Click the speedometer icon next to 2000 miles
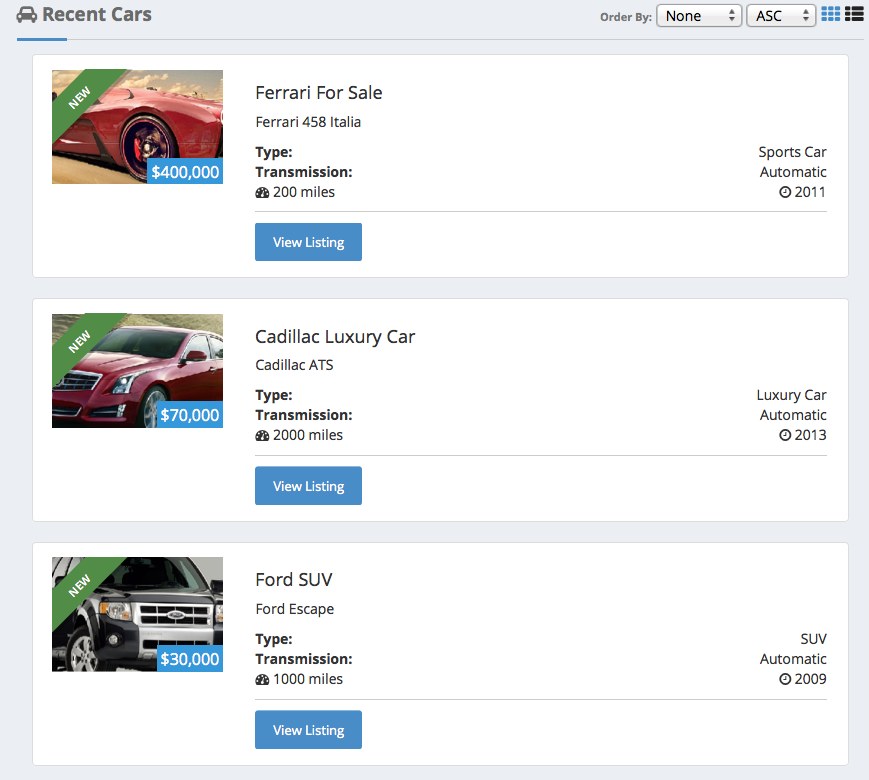This screenshot has height=780, width=869. click(x=262, y=436)
